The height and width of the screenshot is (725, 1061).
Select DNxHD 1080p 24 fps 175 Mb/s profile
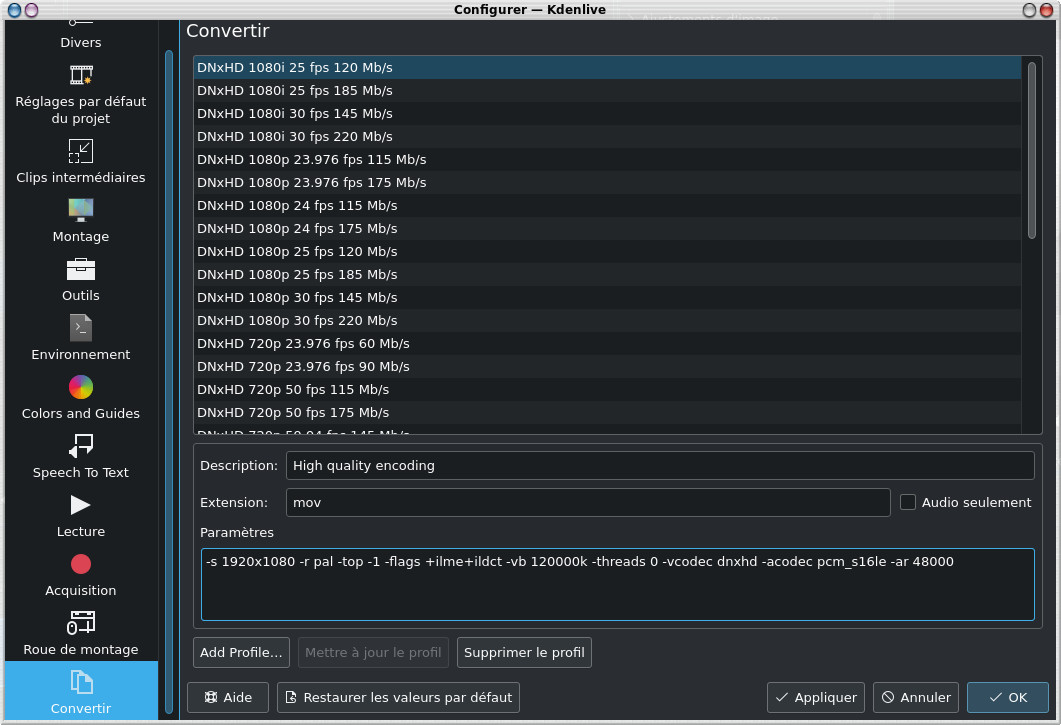tap(297, 228)
